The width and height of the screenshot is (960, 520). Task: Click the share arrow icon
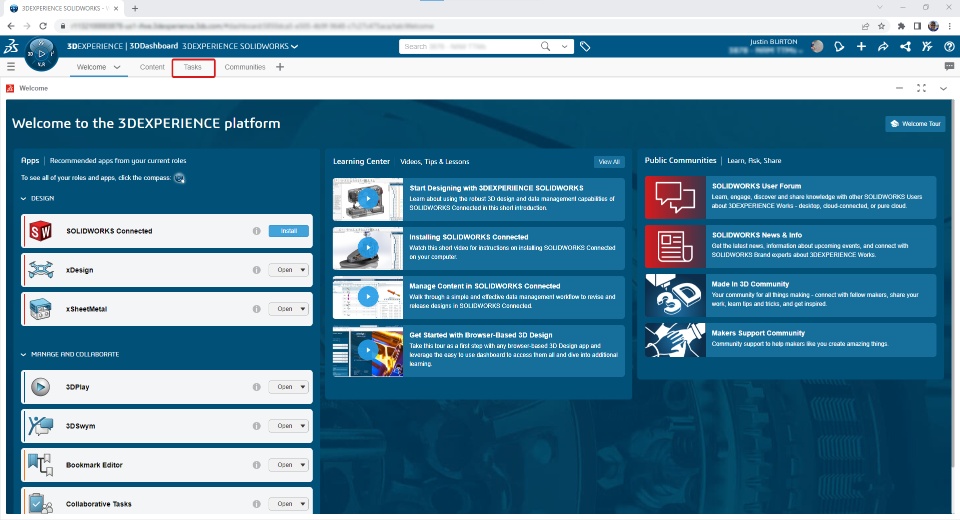tap(883, 47)
